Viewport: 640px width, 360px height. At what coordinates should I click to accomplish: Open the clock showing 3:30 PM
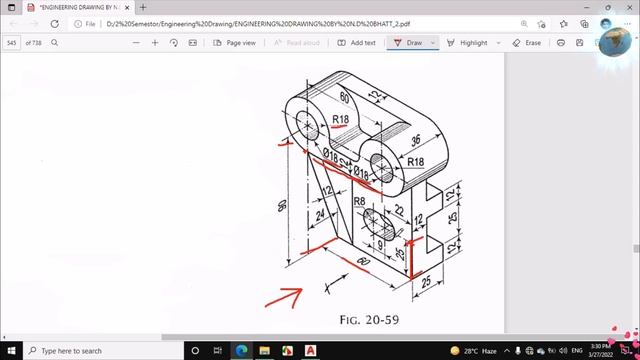(x=600, y=351)
